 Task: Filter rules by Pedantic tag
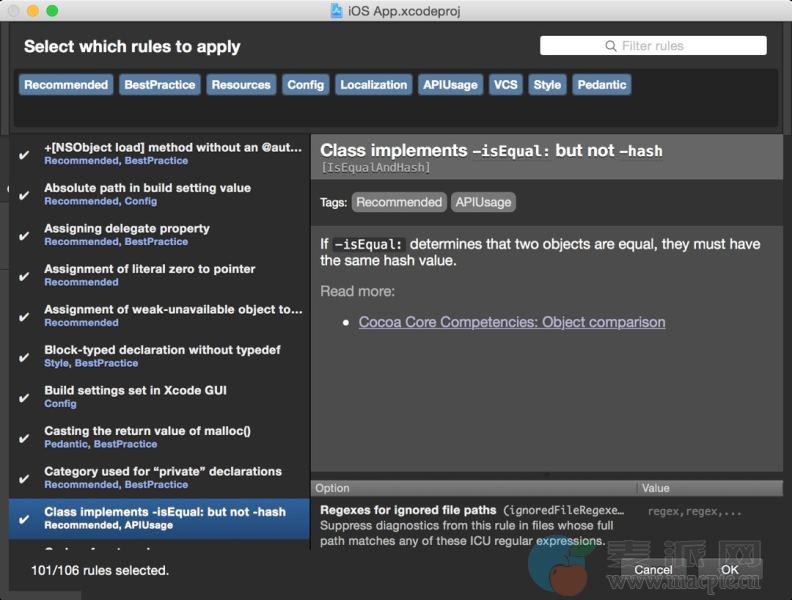click(x=601, y=85)
